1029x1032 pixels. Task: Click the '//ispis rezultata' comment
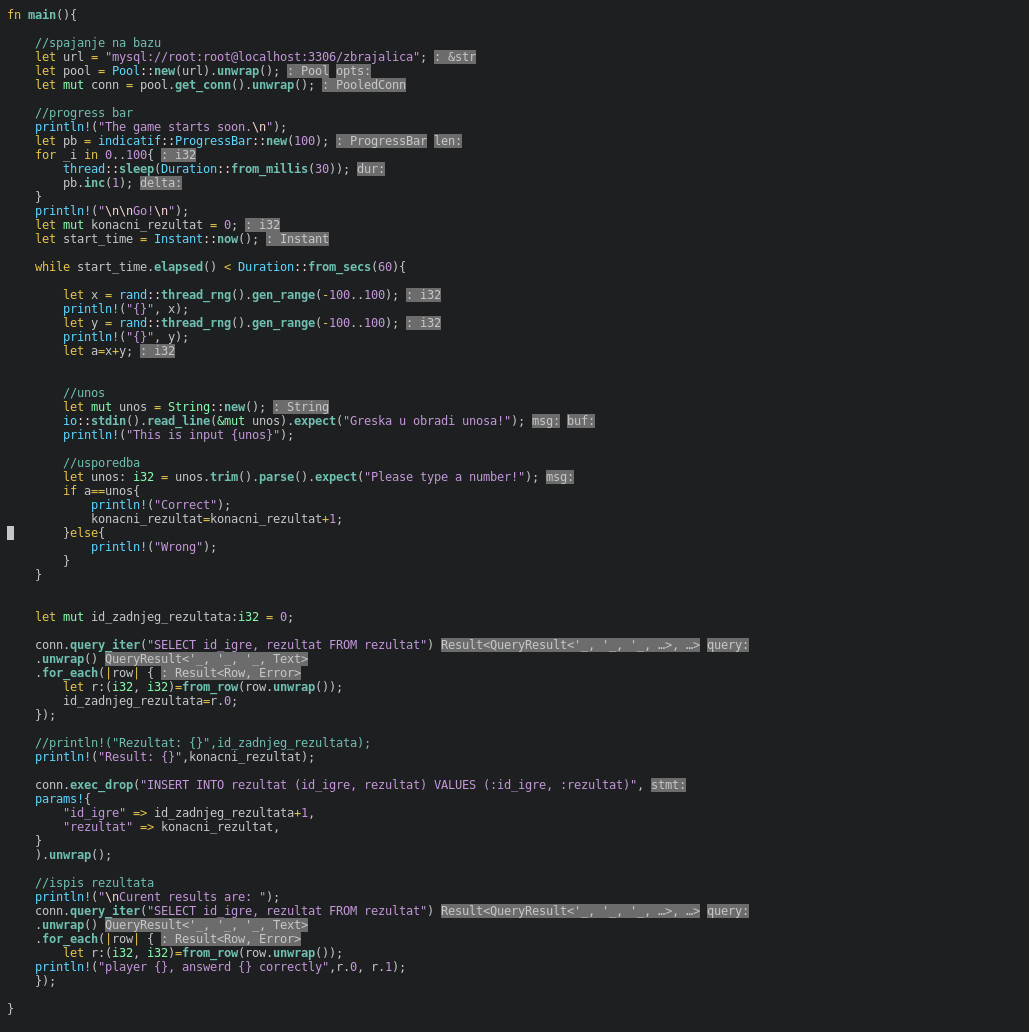tap(94, 883)
